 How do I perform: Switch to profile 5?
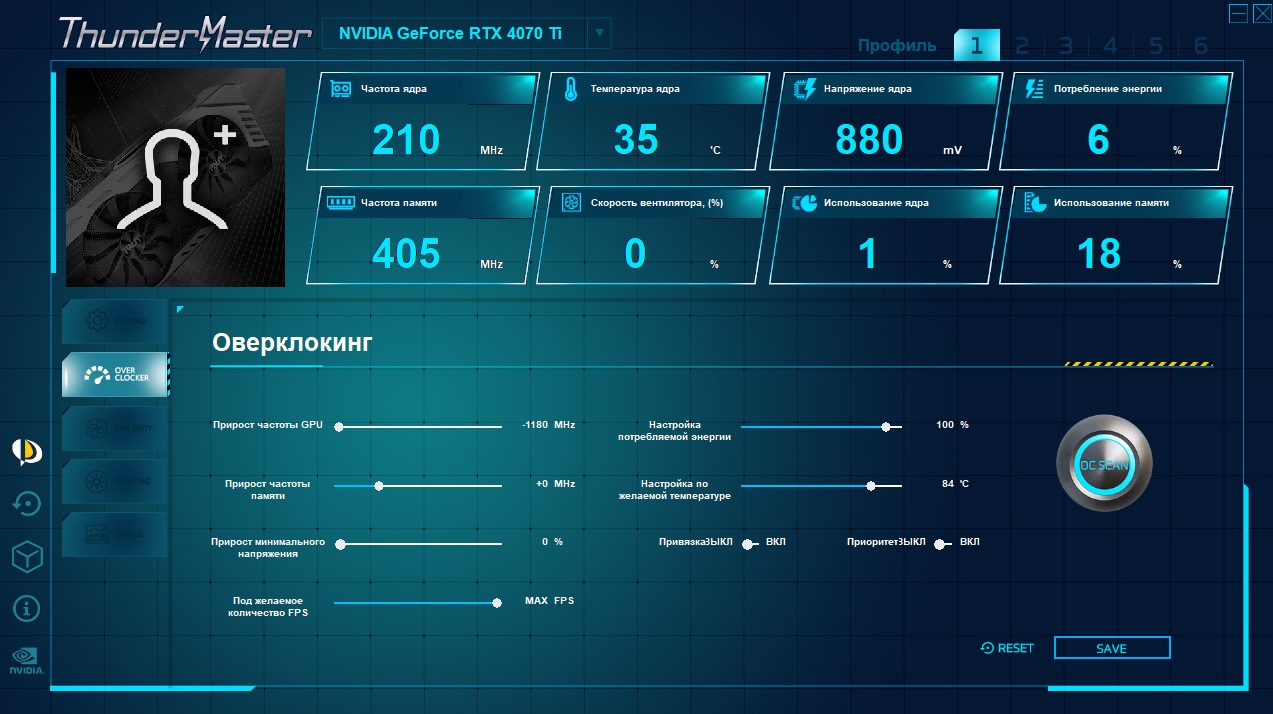(1156, 45)
